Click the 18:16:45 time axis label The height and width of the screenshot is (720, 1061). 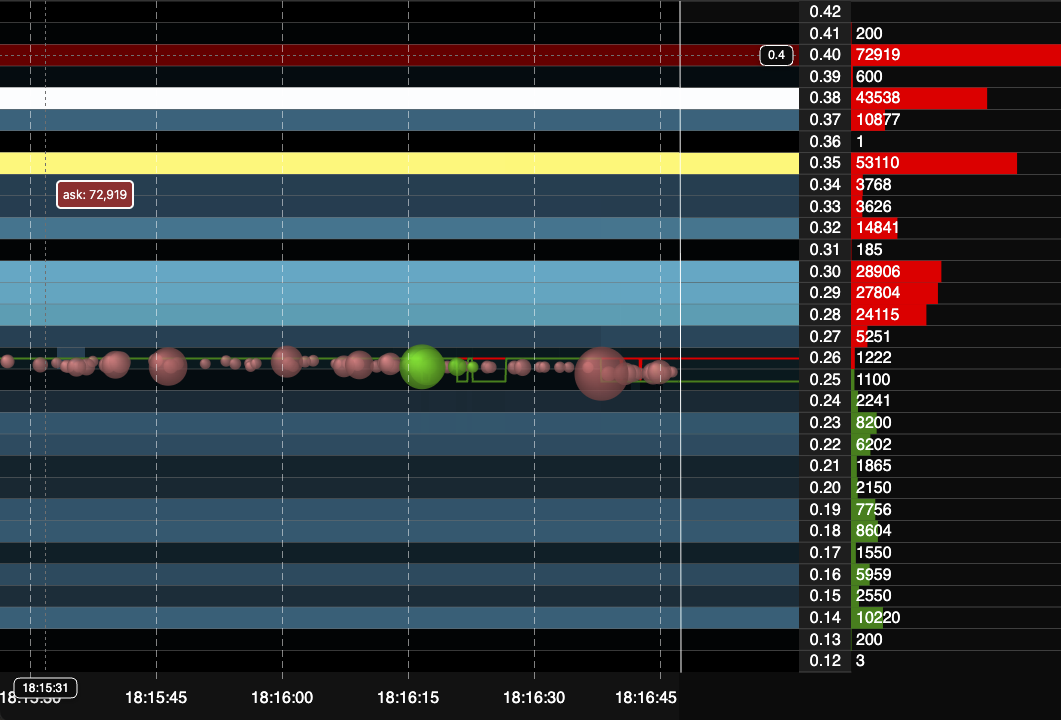(x=646, y=698)
